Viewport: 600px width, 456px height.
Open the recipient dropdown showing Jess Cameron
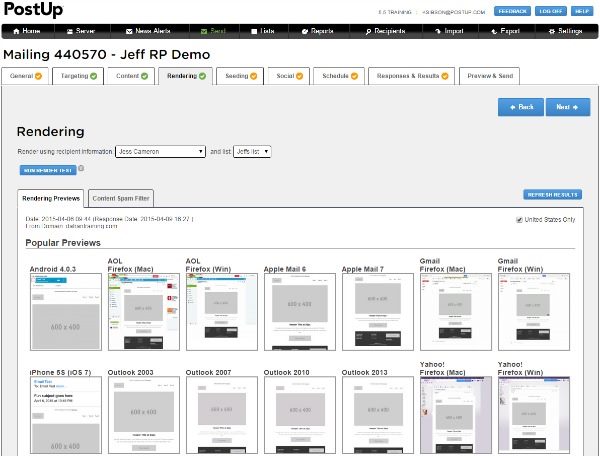(160, 151)
